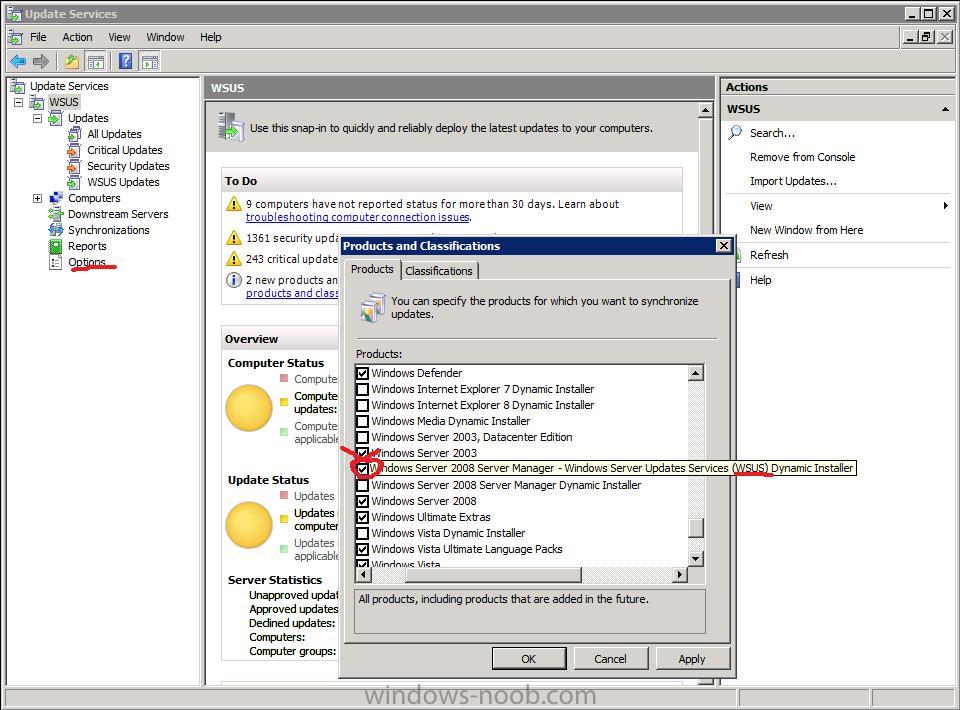Viewport: 960px width, 710px height.
Task: Click the warning icon for 9 computers
Action: [x=234, y=204]
